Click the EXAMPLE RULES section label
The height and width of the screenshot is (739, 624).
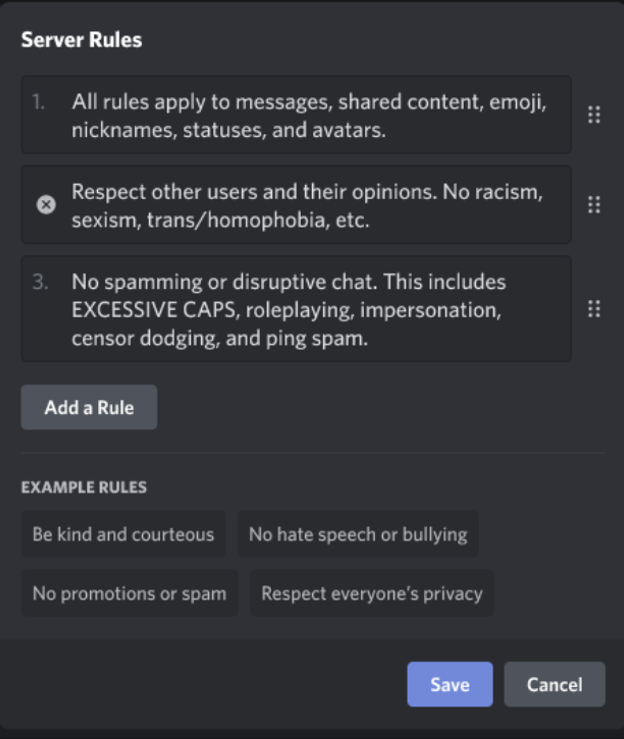click(84, 487)
